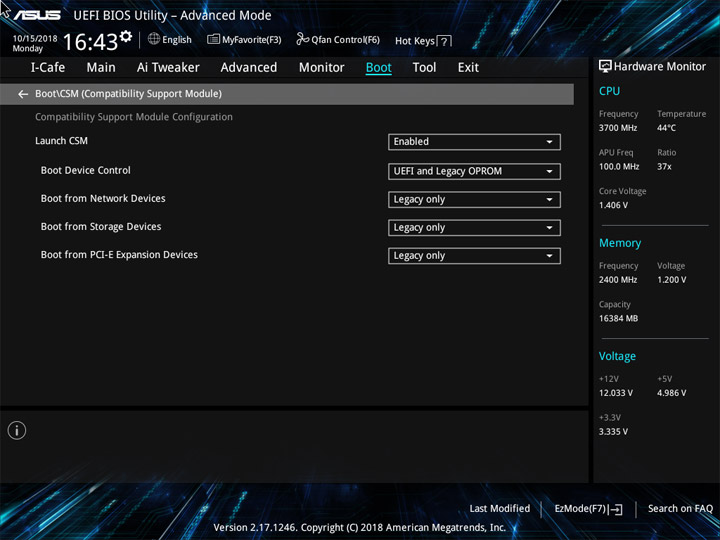Open Search on FAQ

(680, 508)
